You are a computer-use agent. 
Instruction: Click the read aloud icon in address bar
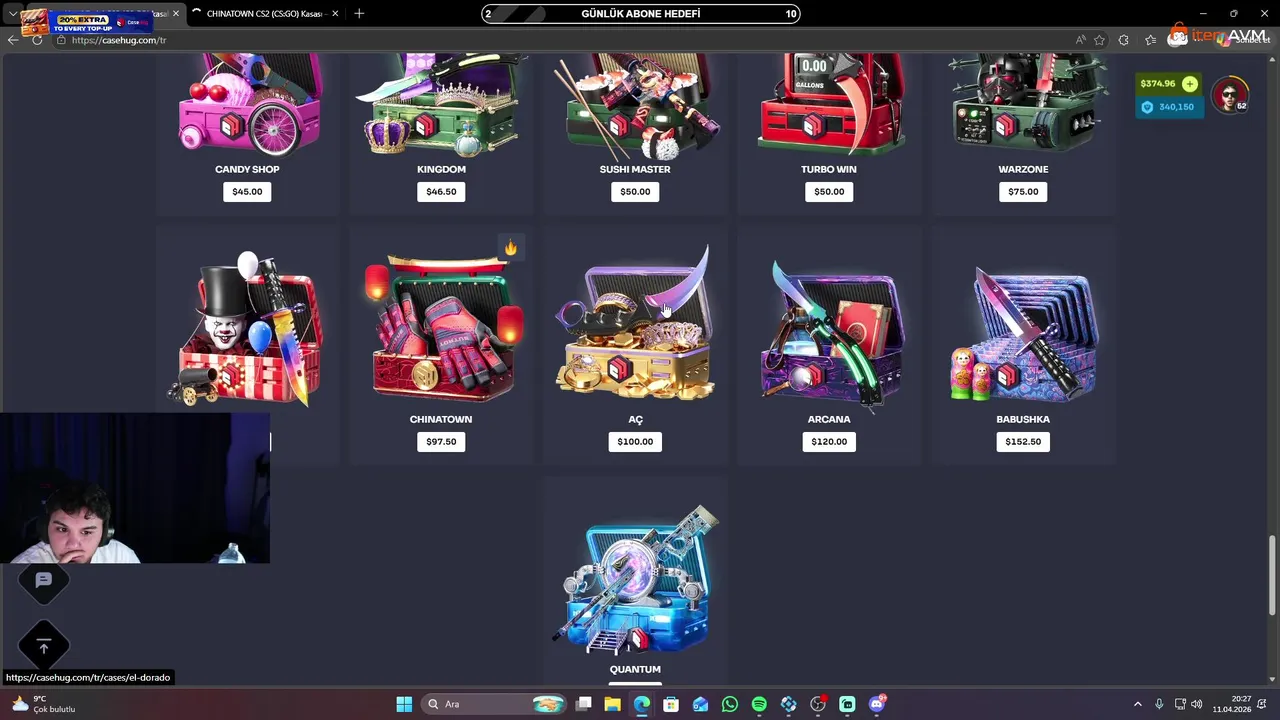[x=1080, y=40]
